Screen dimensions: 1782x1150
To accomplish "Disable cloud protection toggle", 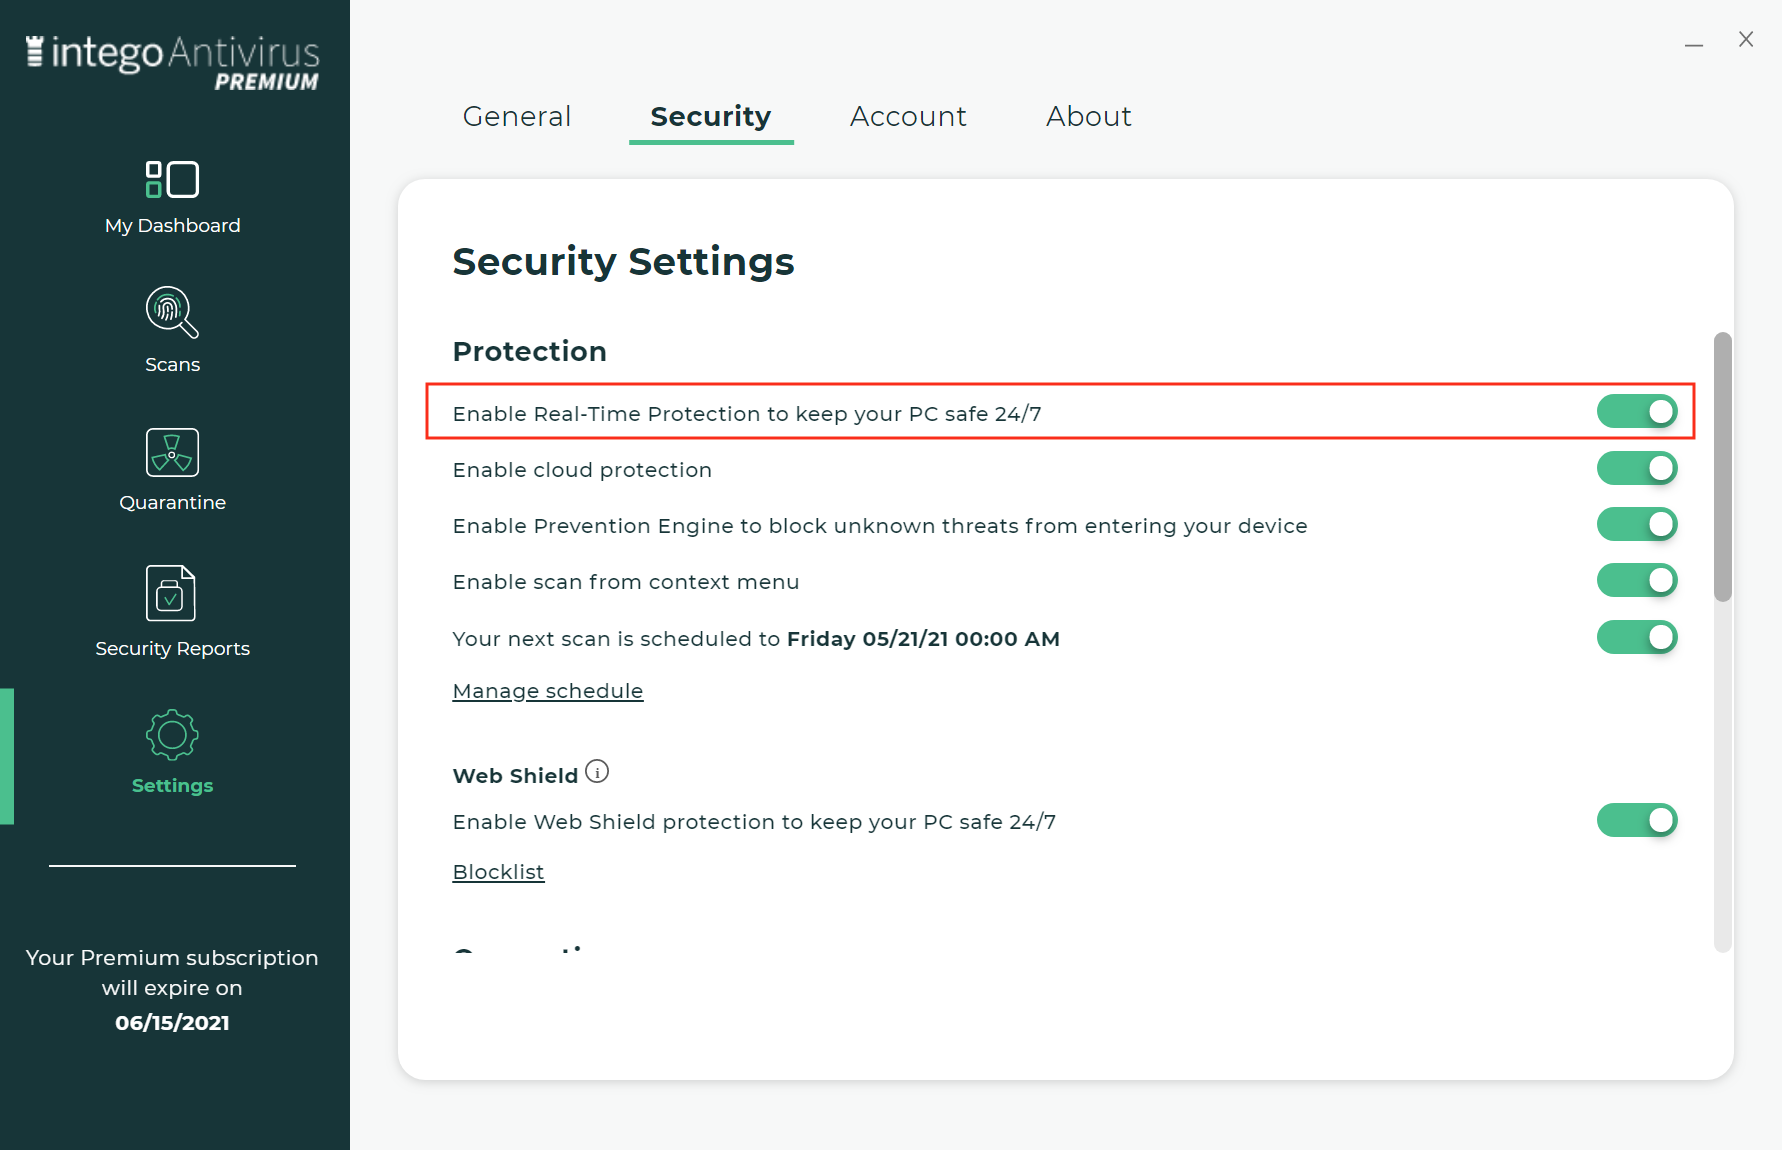I will pyautogui.click(x=1637, y=468).
